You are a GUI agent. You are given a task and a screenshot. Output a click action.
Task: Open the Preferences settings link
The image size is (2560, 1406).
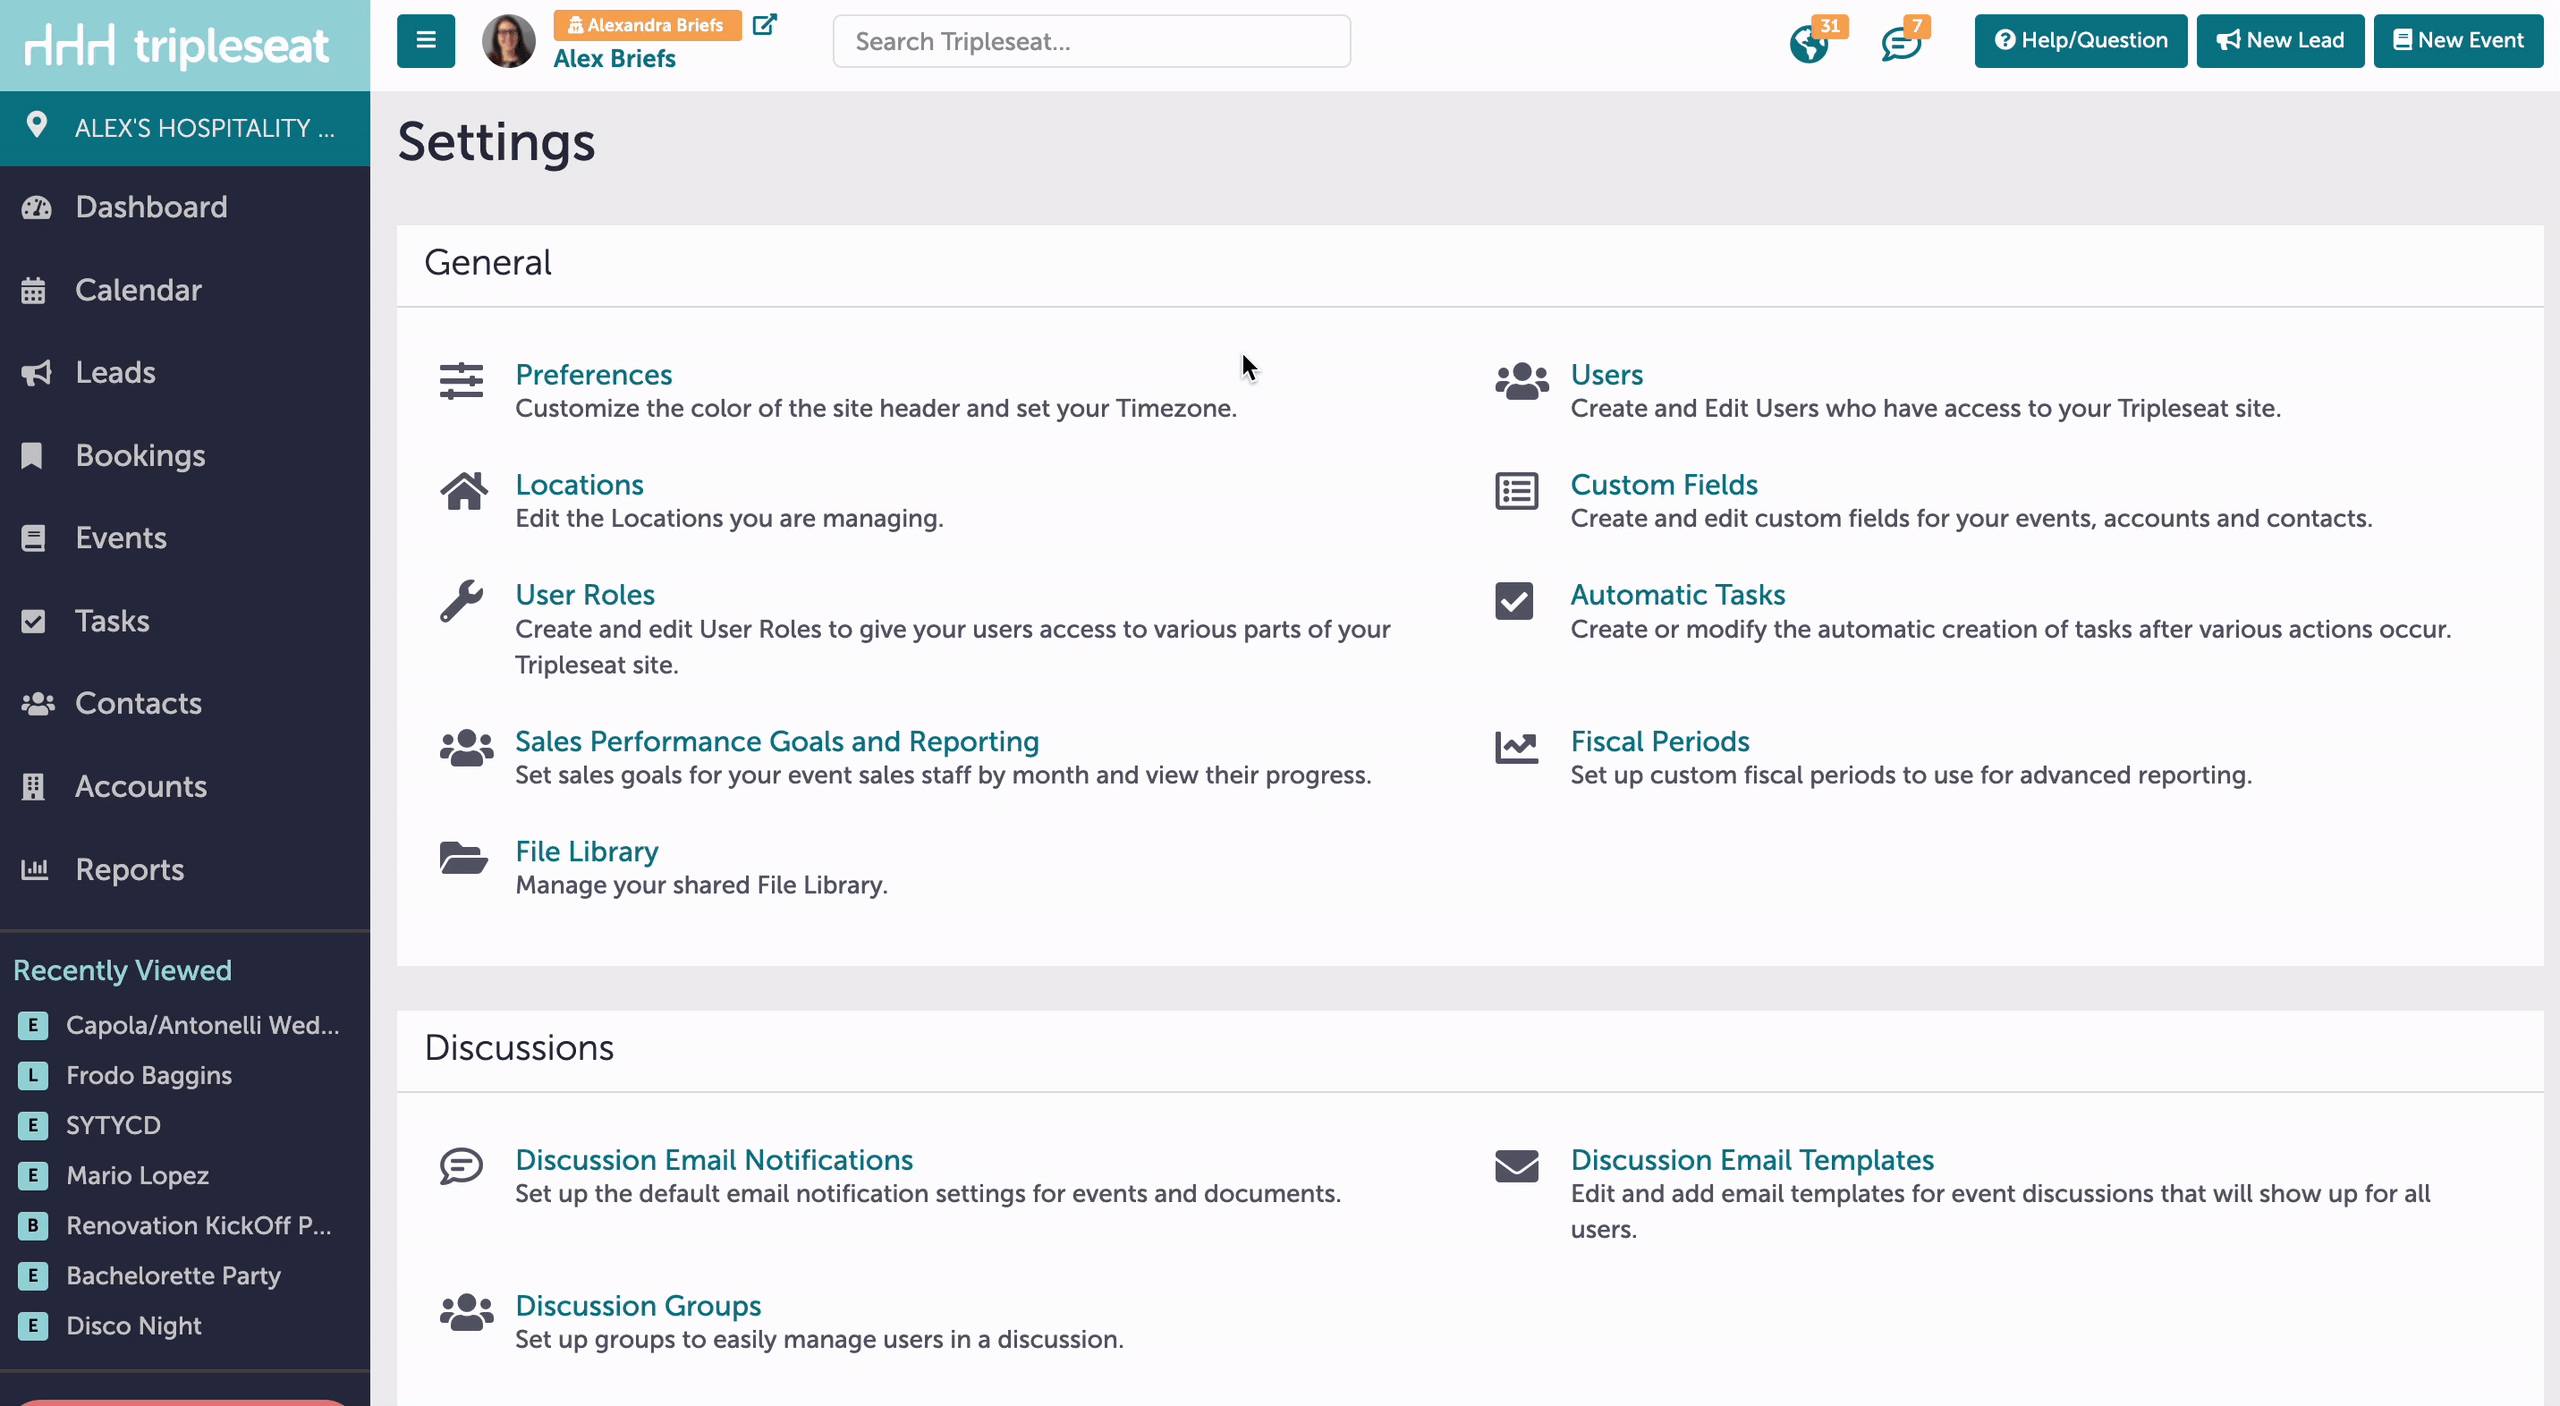593,374
